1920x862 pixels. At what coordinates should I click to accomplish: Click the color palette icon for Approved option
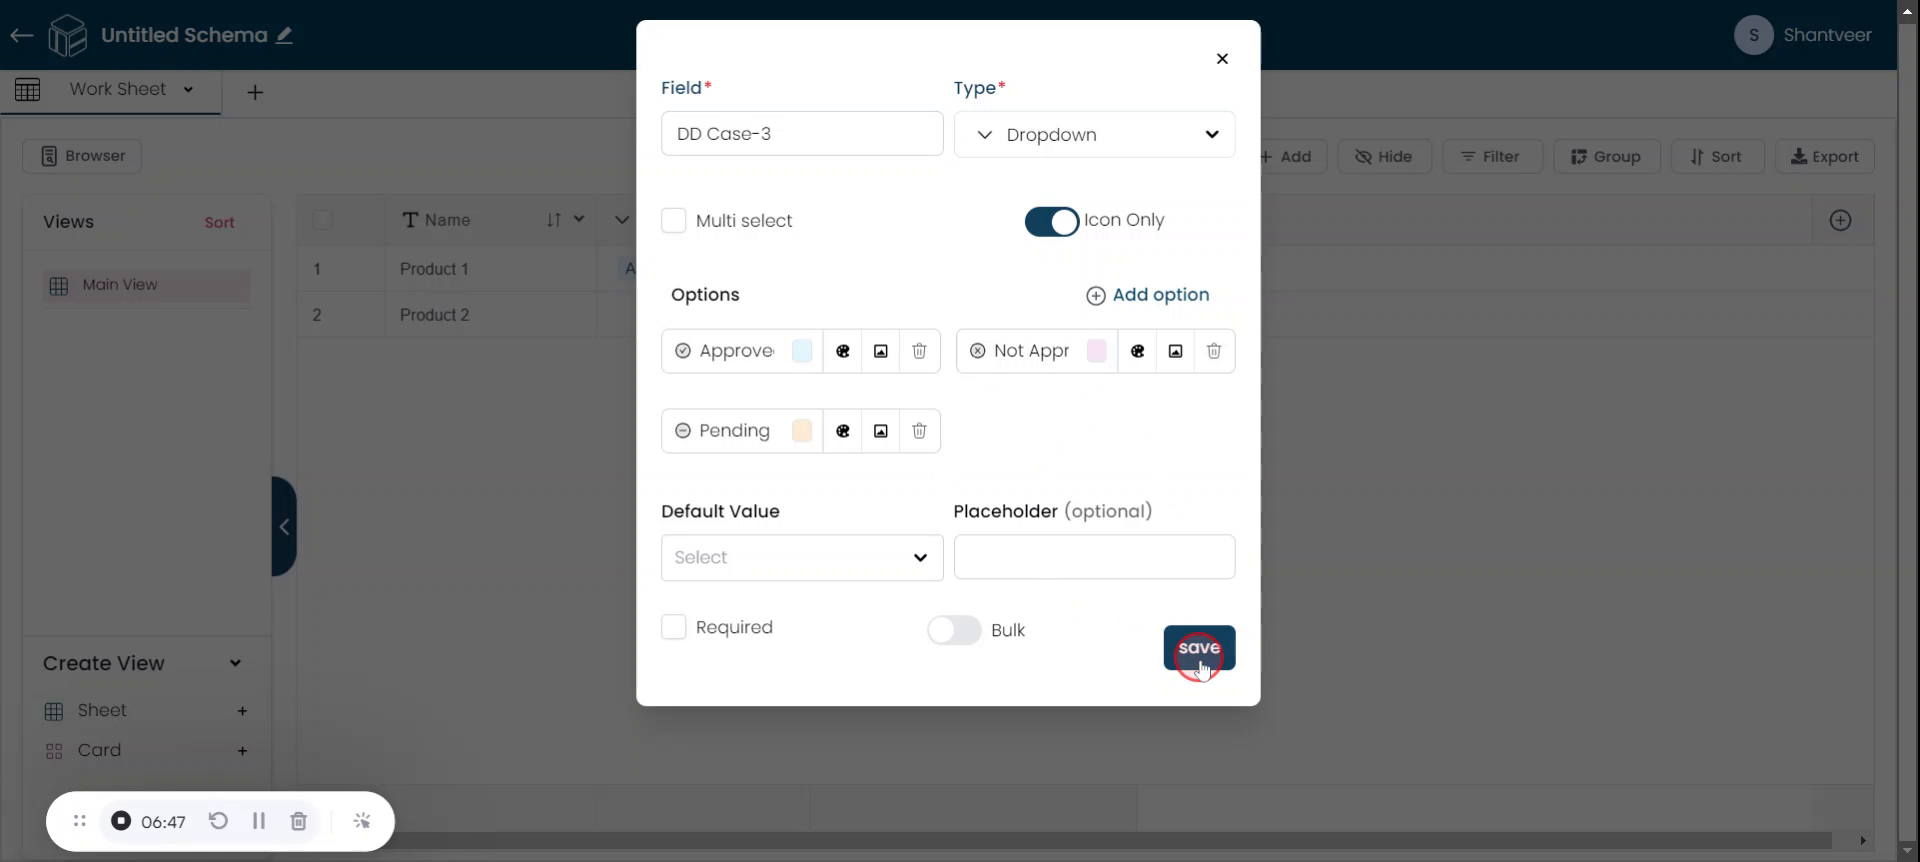842,351
